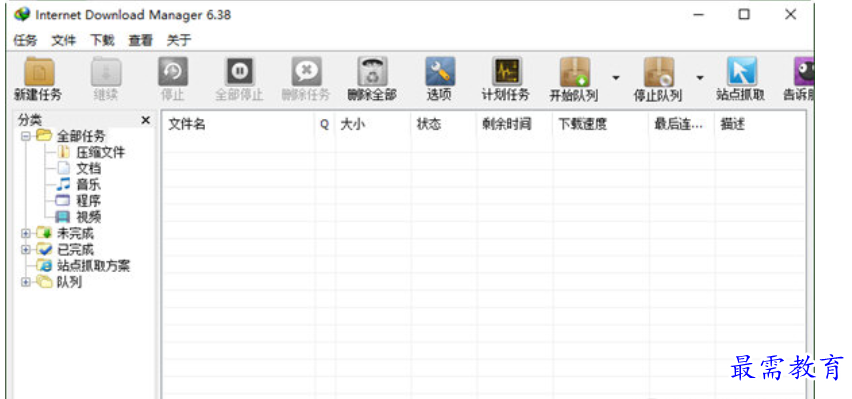This screenshot has height=399, width=852.
Task: Click the IDM title bar logo
Action: (22, 15)
